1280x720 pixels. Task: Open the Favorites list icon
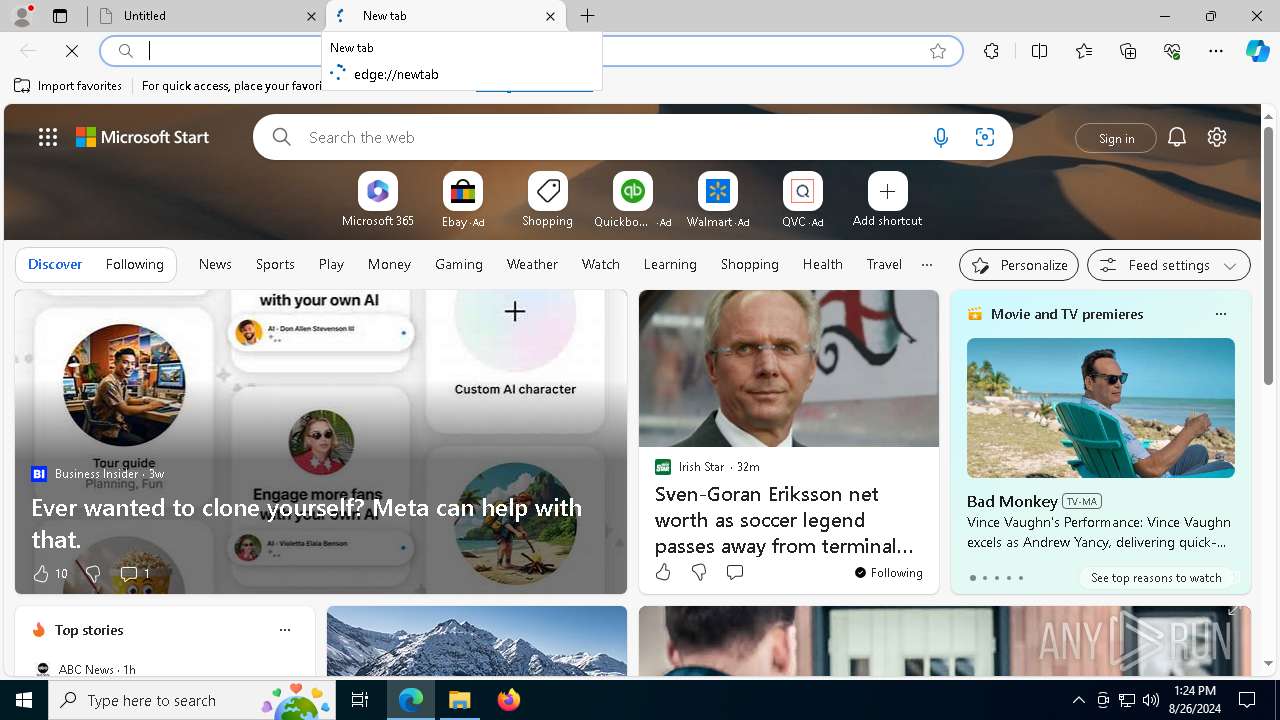tap(1084, 51)
